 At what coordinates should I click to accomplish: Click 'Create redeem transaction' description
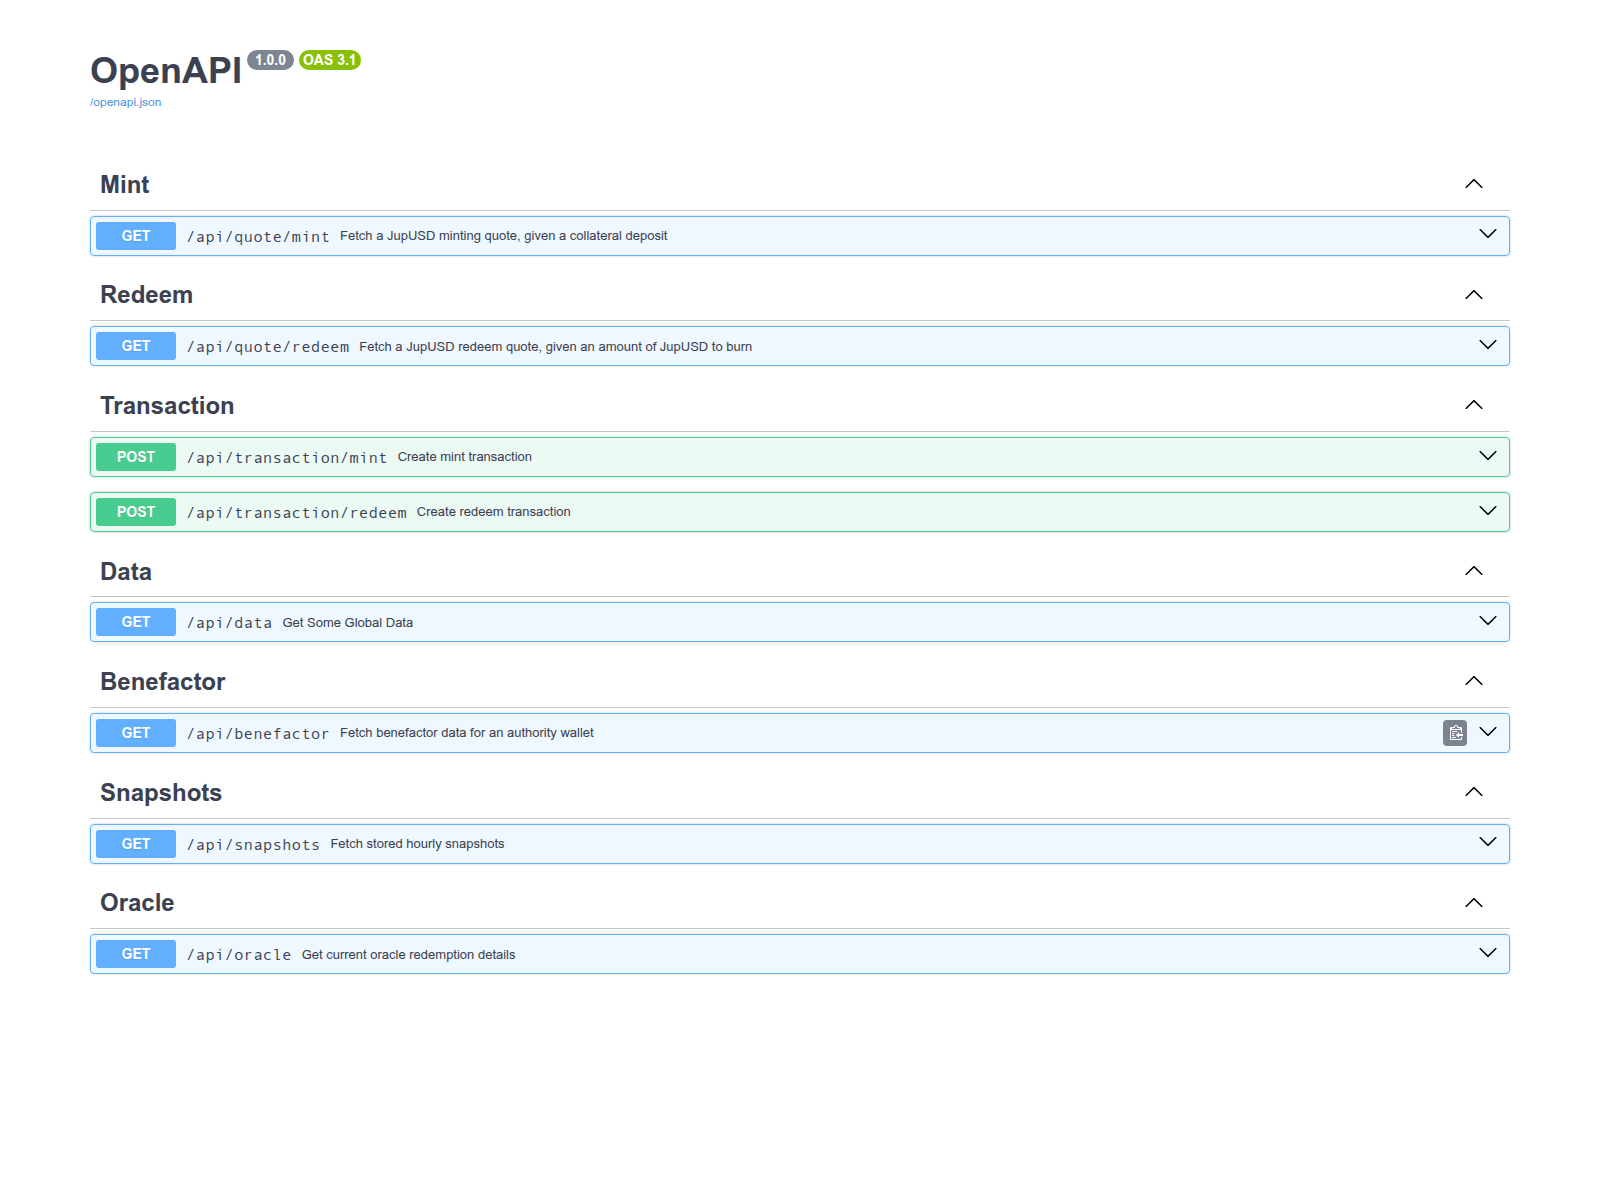(x=494, y=512)
